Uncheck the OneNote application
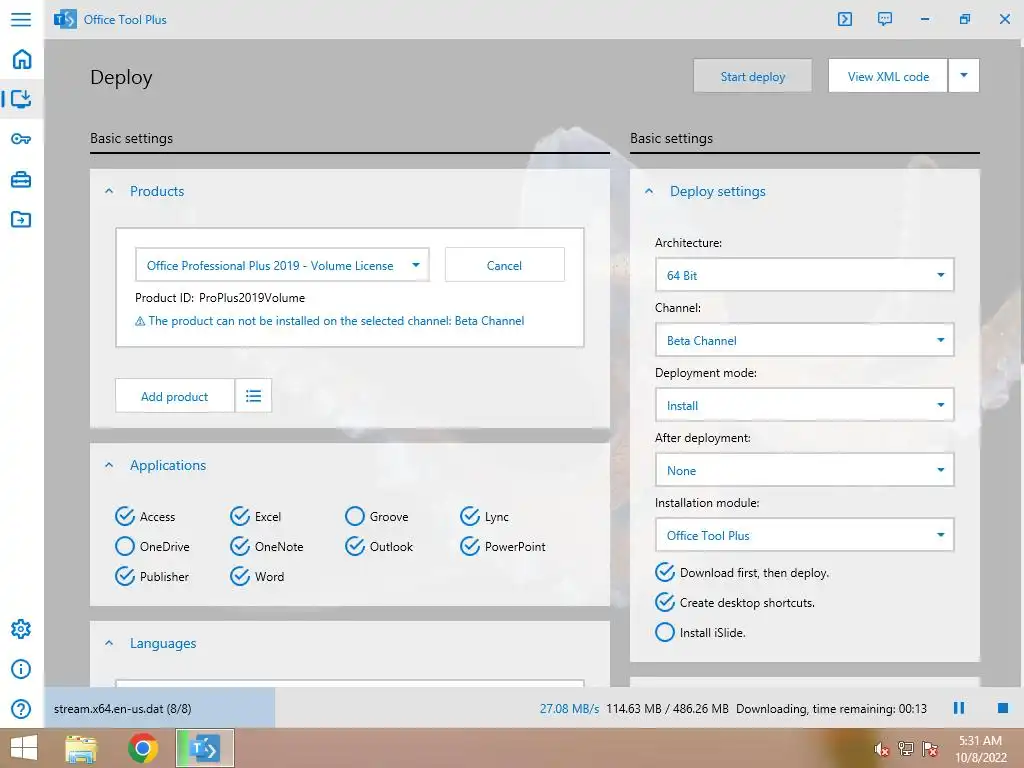Image resolution: width=1024 pixels, height=768 pixels. (240, 546)
